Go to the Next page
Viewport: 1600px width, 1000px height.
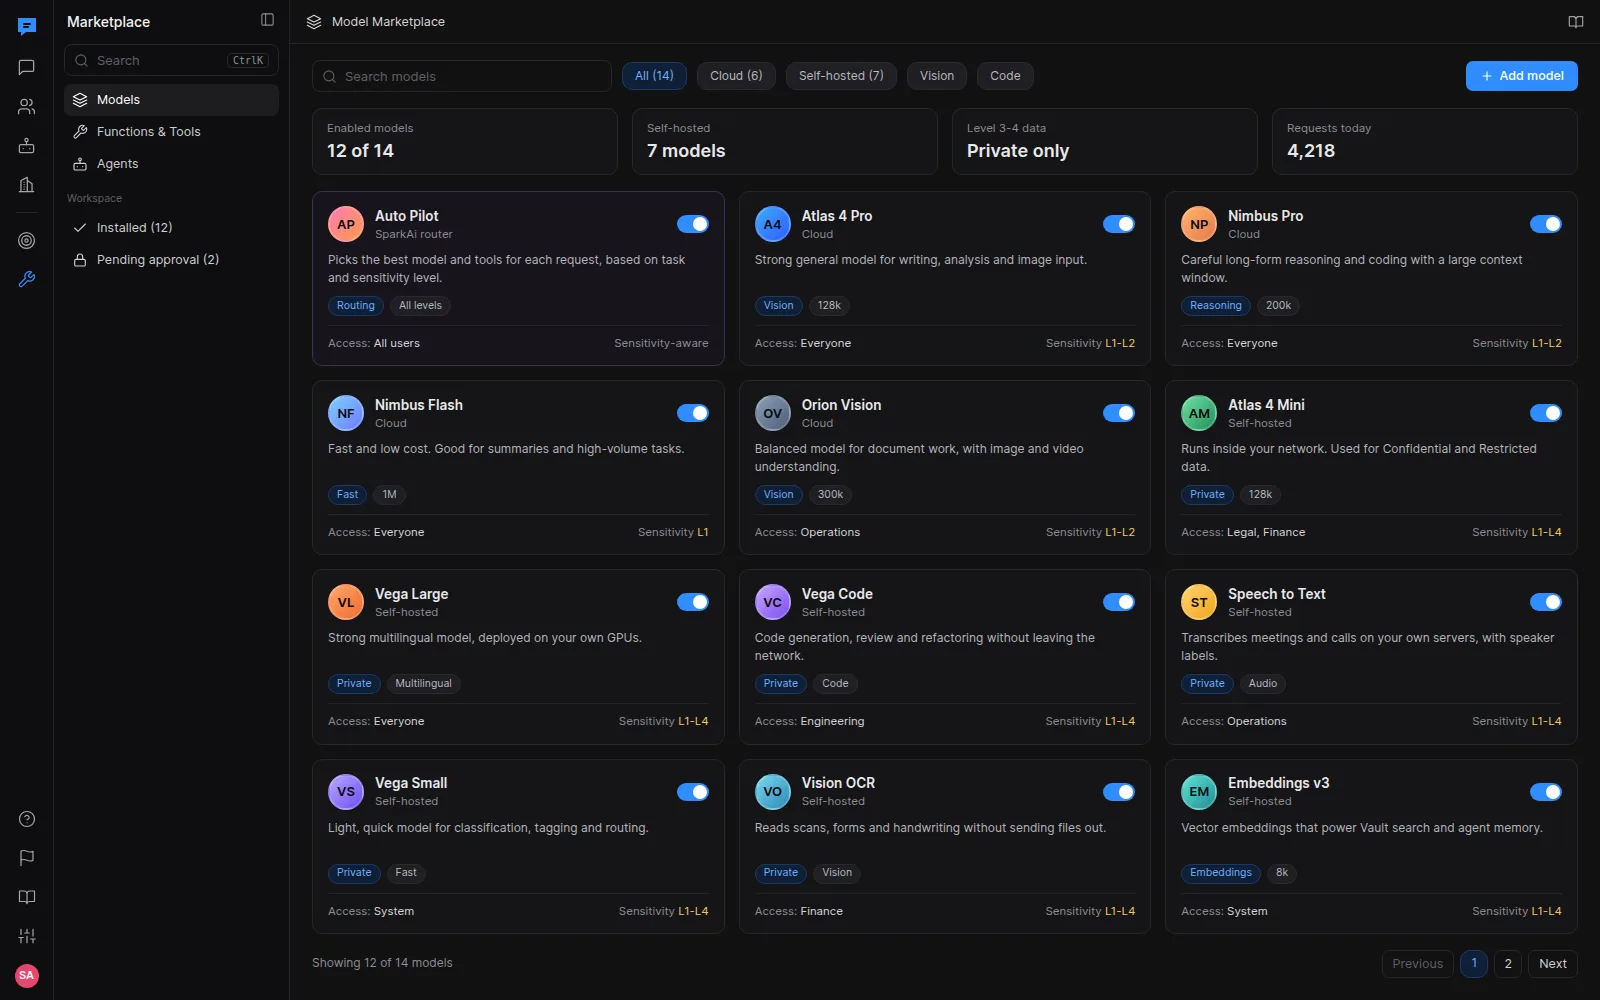click(1553, 964)
